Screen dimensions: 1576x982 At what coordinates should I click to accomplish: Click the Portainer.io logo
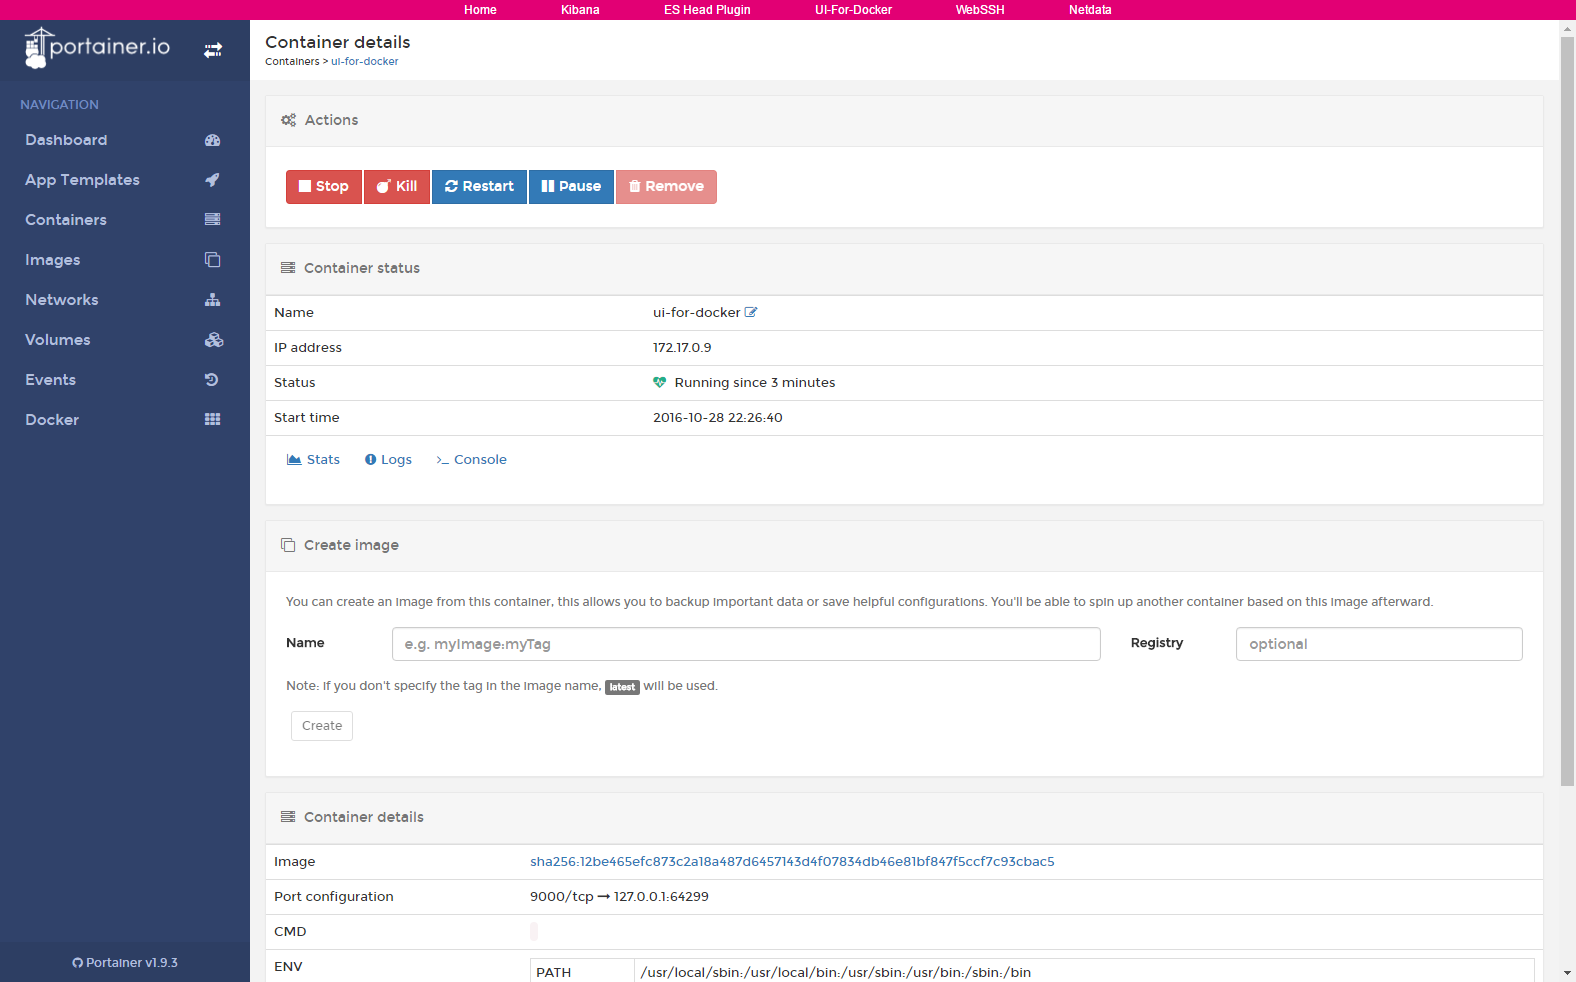[x=97, y=48]
